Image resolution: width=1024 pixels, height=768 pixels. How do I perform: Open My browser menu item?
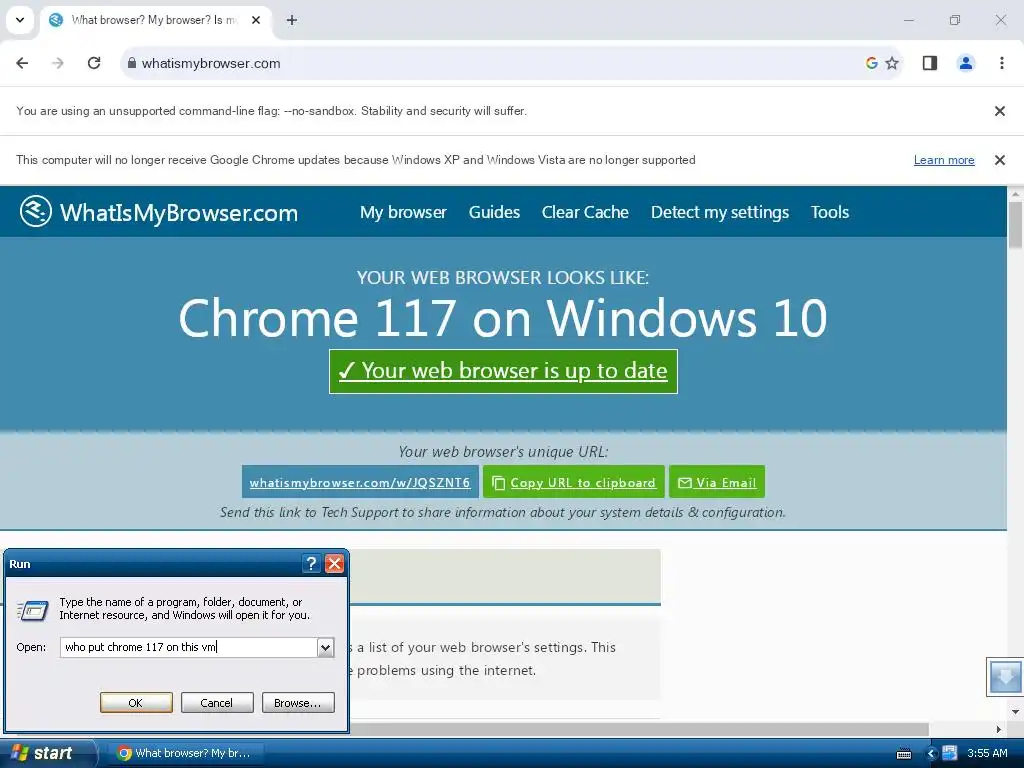[x=403, y=212]
